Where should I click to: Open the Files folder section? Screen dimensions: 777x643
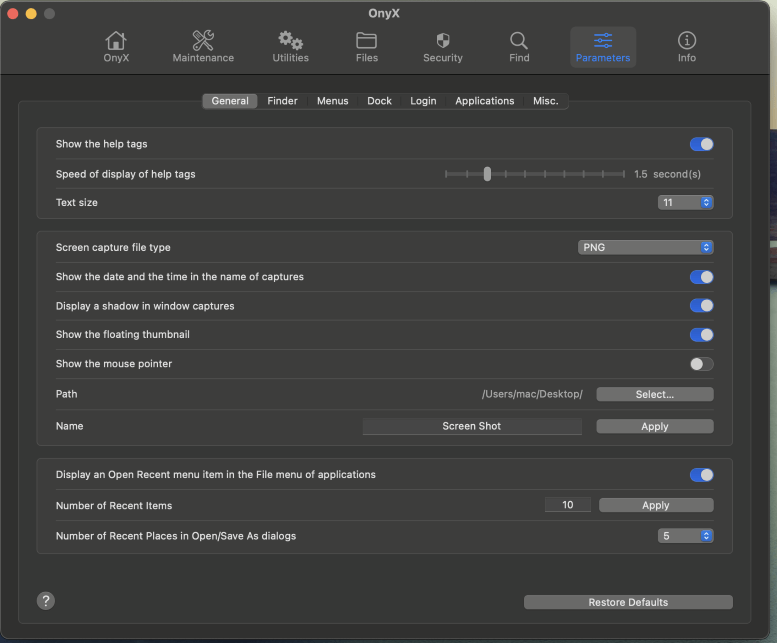(x=367, y=47)
